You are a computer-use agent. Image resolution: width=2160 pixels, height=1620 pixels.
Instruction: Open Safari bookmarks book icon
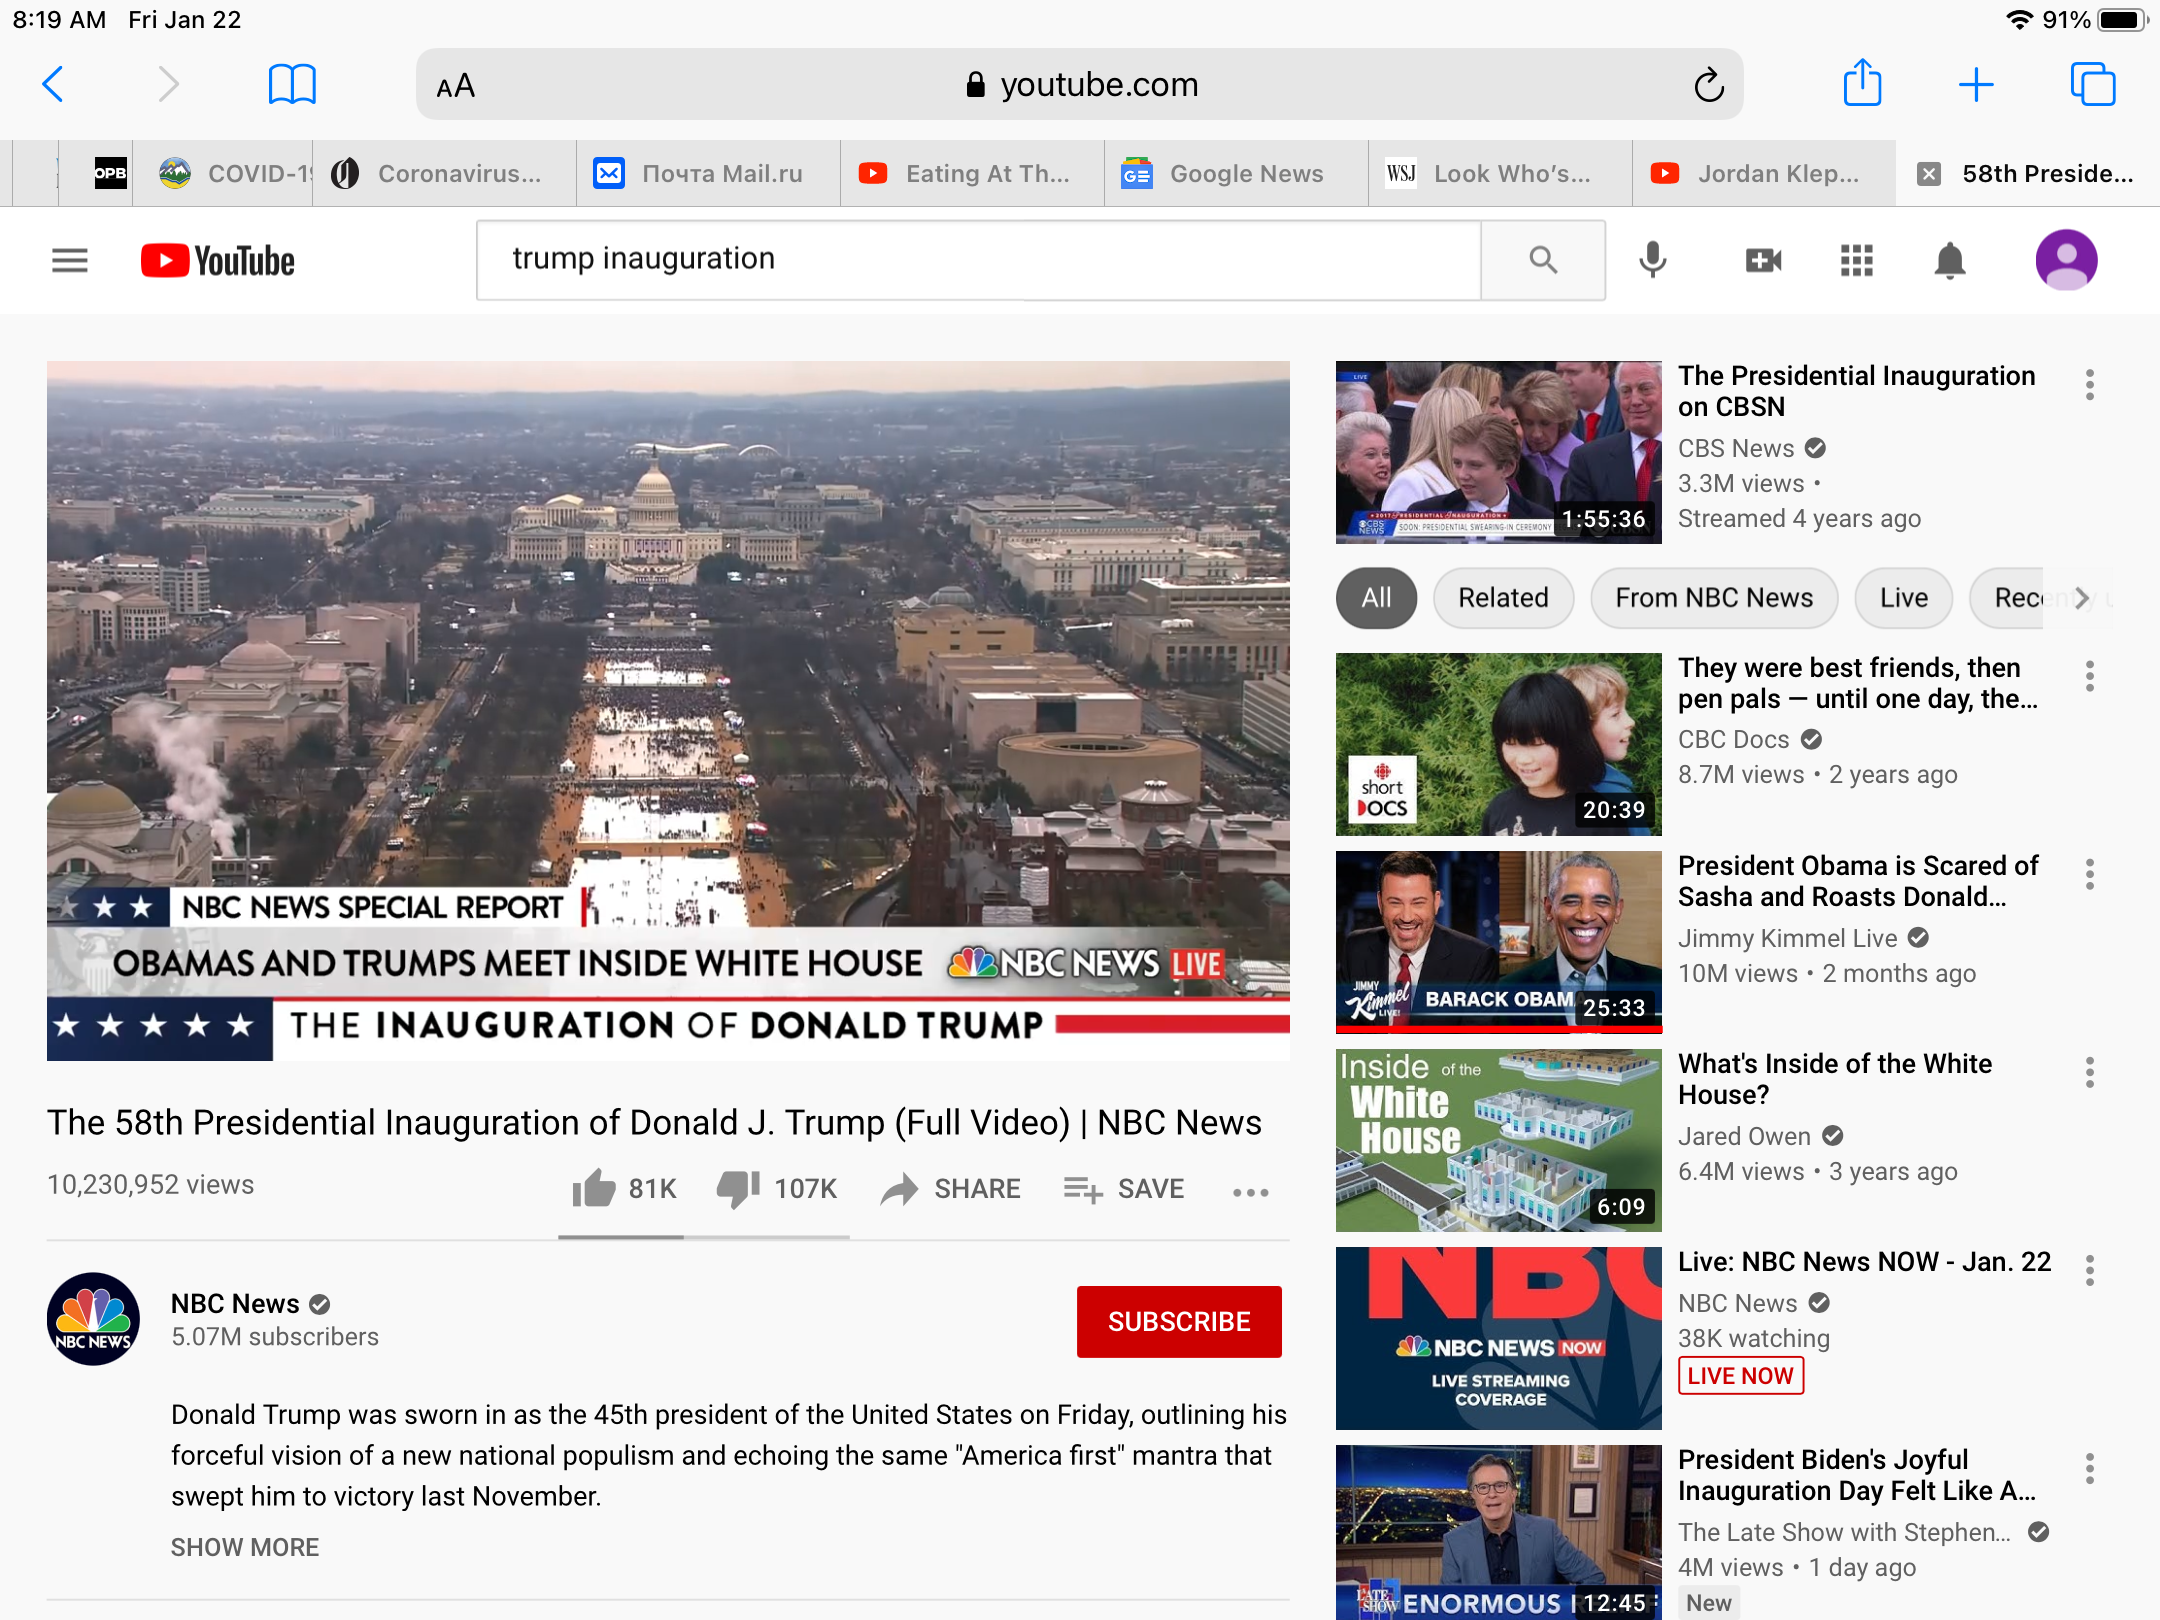coord(292,84)
